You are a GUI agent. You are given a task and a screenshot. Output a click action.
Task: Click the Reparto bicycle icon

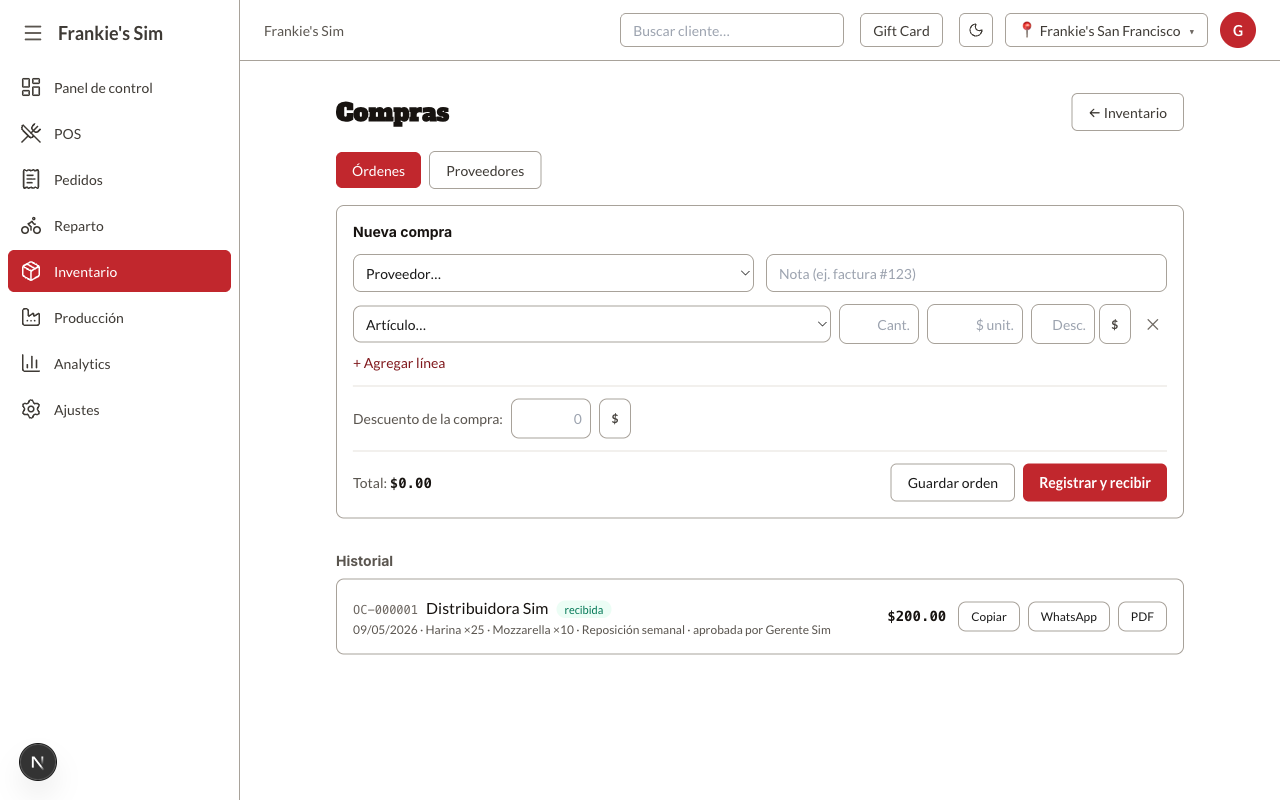coord(31,226)
